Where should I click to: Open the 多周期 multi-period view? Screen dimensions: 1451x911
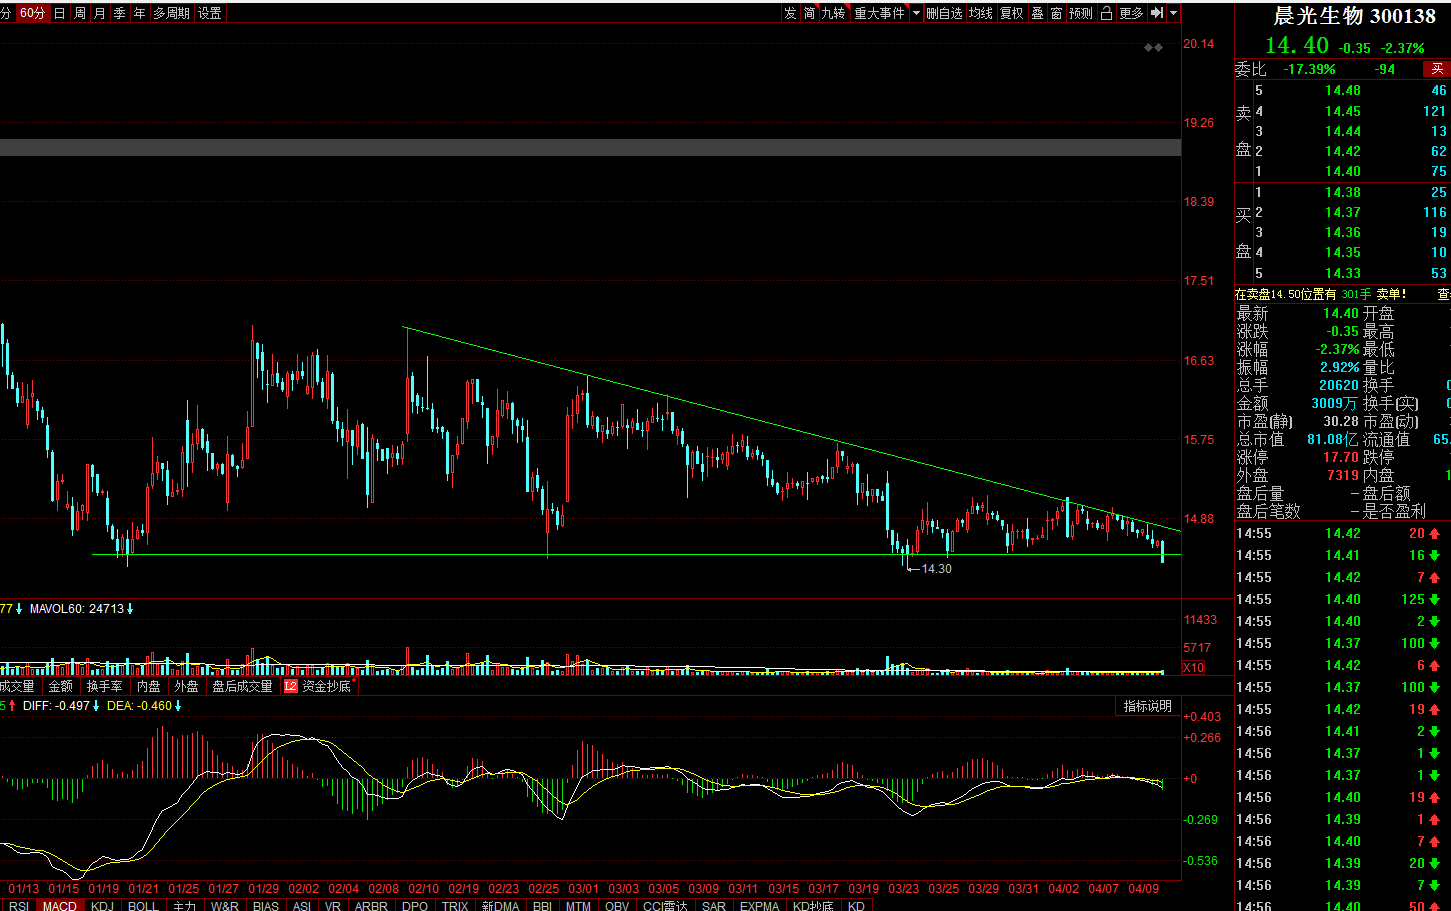tap(171, 13)
